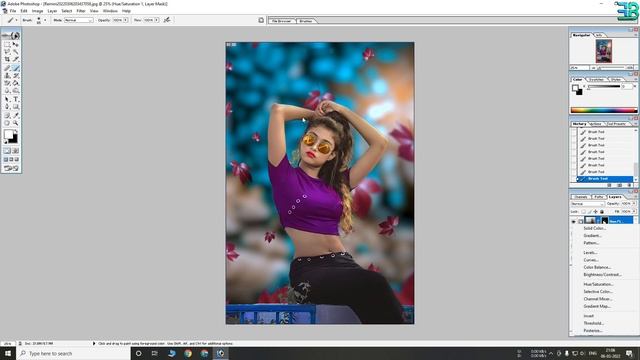Switch to Standard editing mode

tap(7, 151)
